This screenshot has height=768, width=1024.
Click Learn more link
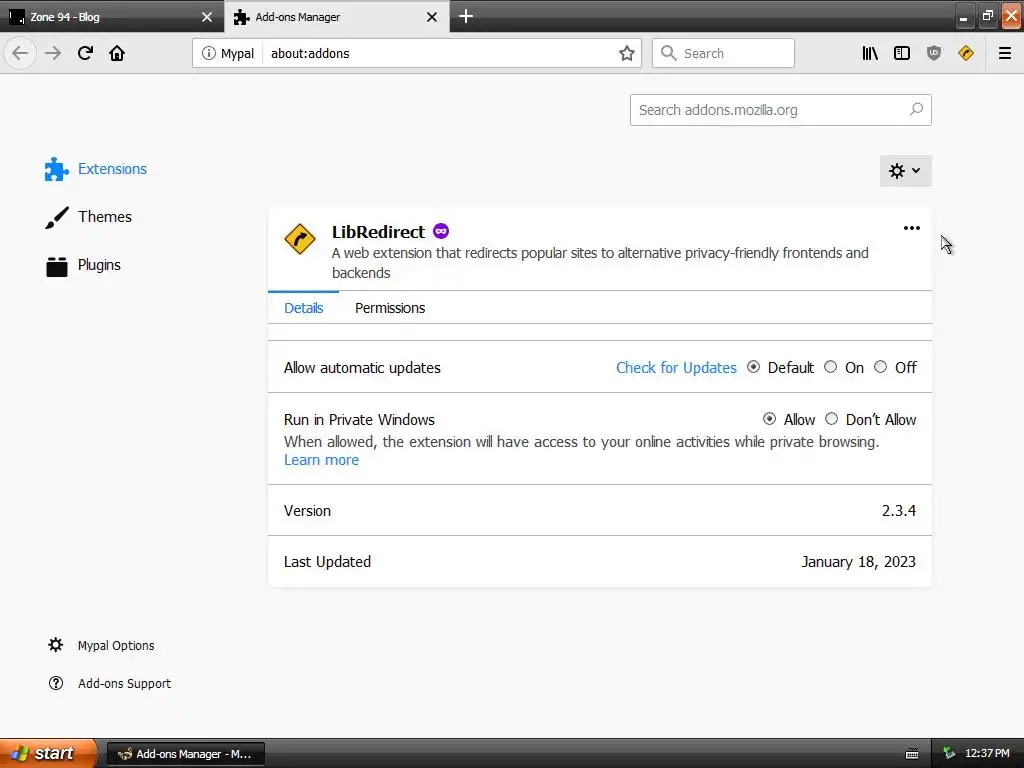point(321,460)
